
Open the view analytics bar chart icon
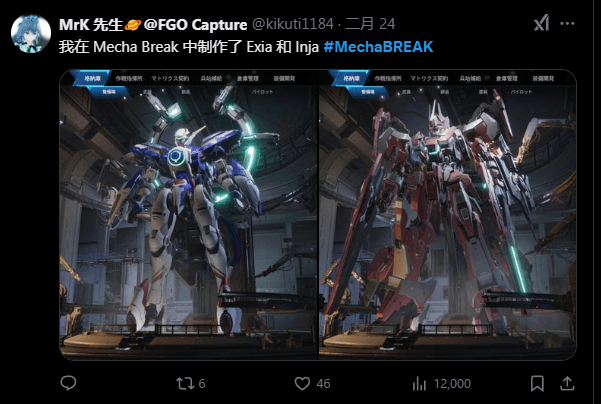click(419, 383)
